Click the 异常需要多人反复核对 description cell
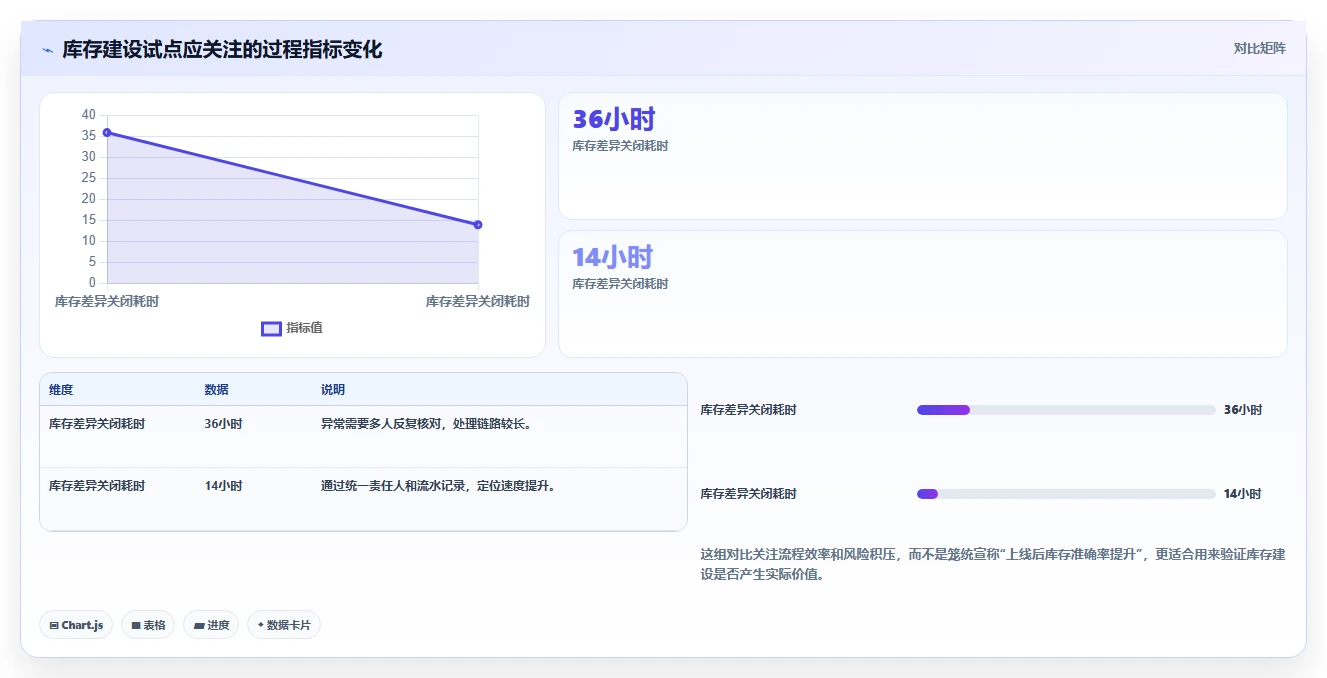The height and width of the screenshot is (678, 1327). [x=426, y=424]
